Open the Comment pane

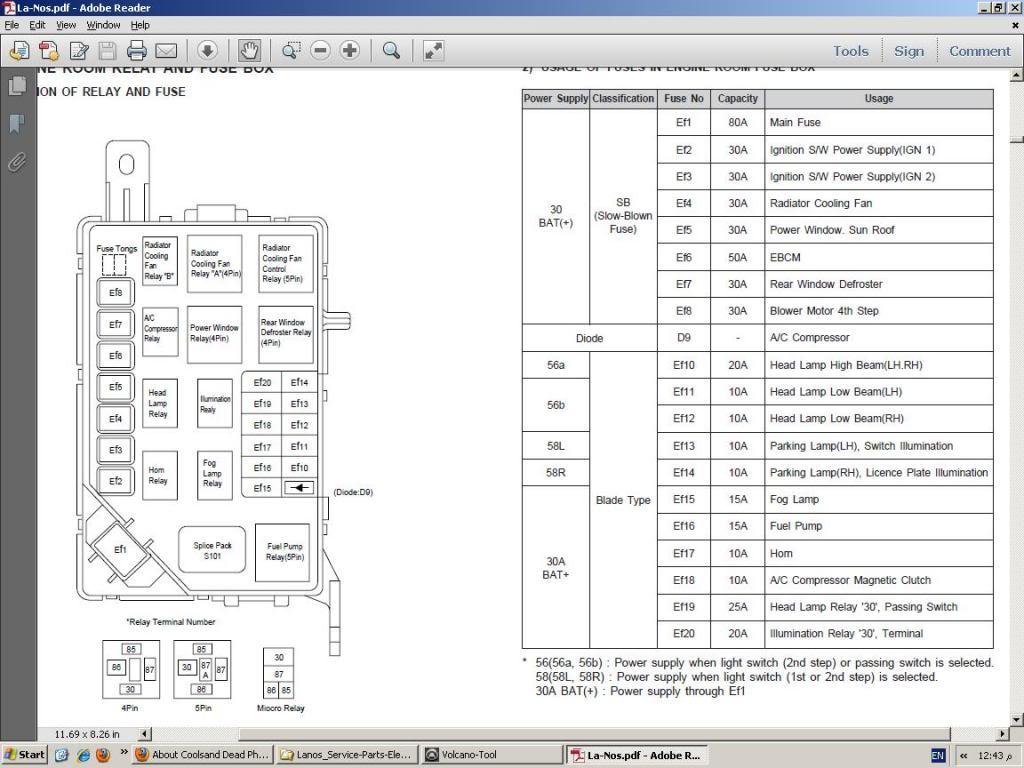coord(980,51)
